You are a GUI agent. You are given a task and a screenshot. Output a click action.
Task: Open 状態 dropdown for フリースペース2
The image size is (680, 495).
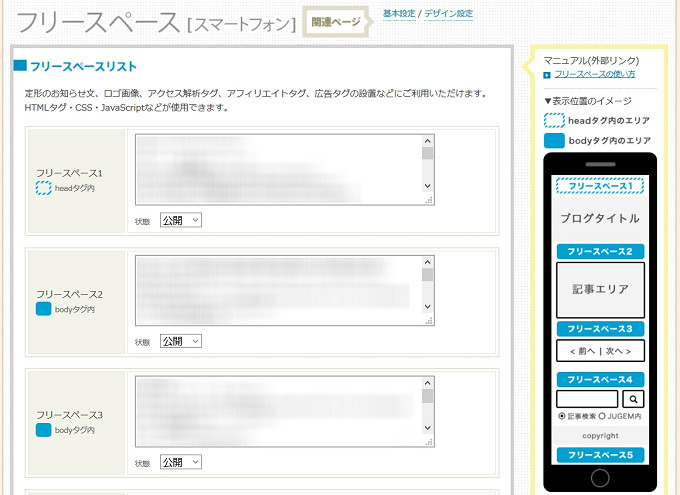[180, 341]
